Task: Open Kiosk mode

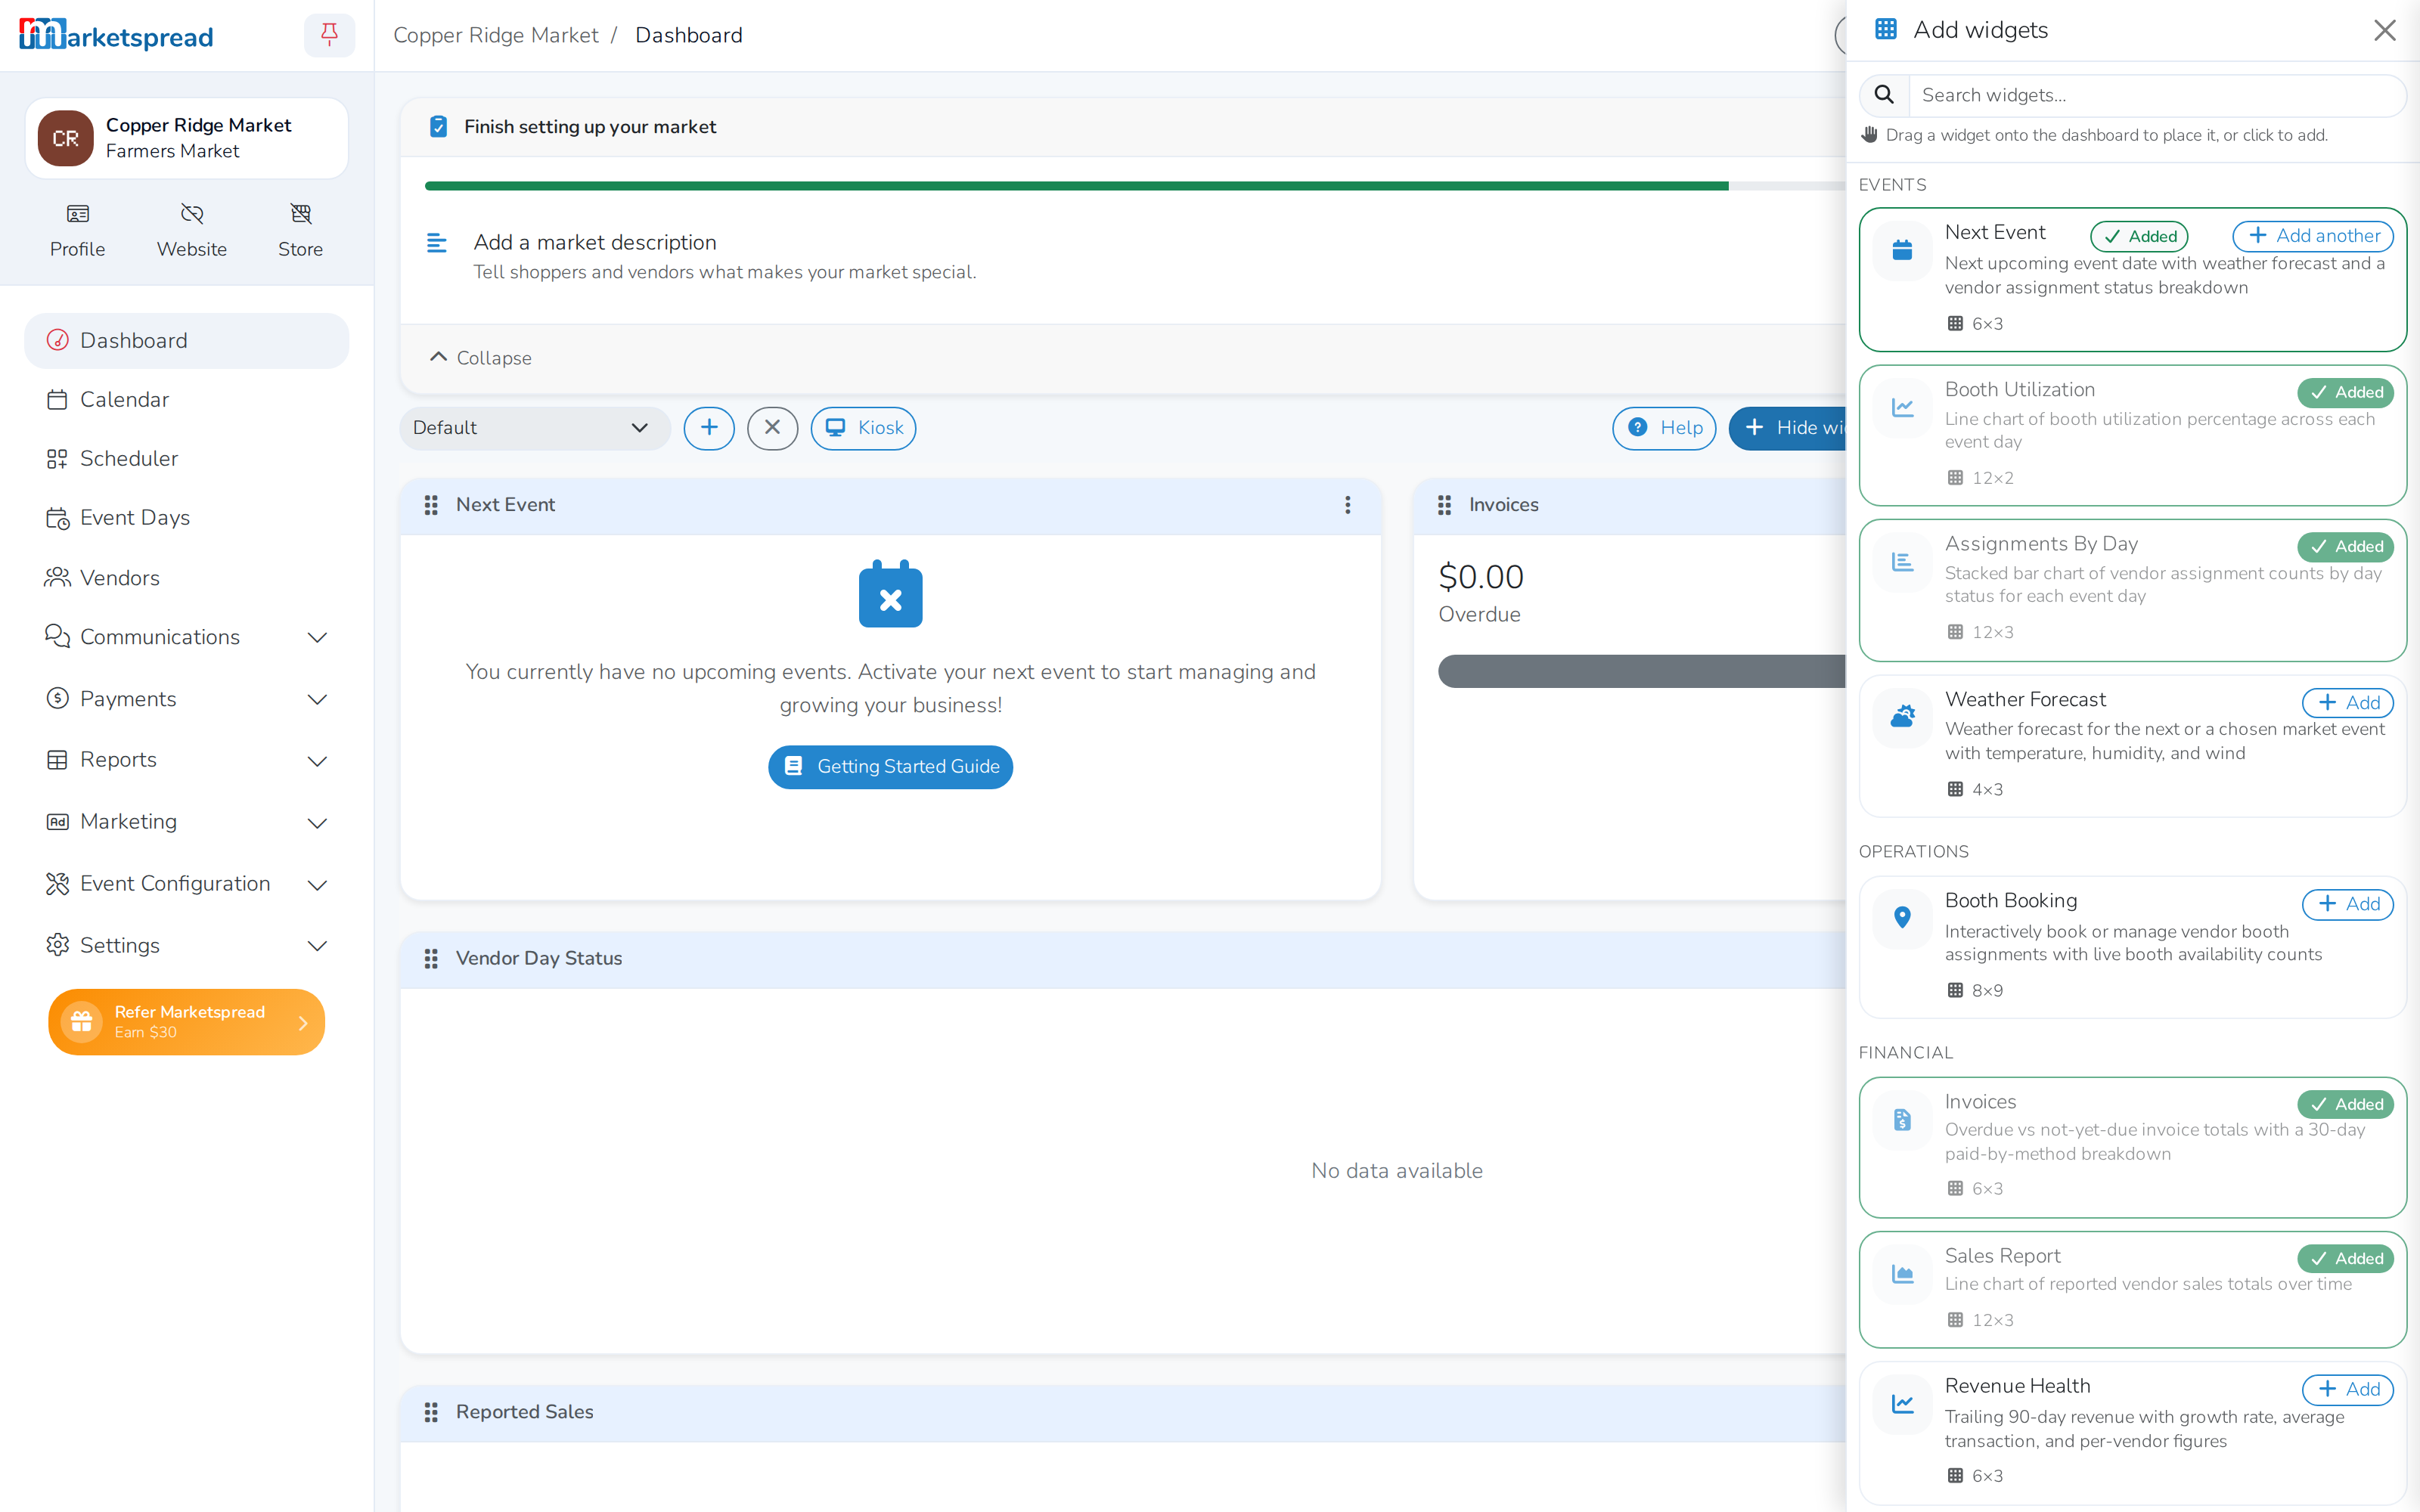Action: [x=863, y=428]
